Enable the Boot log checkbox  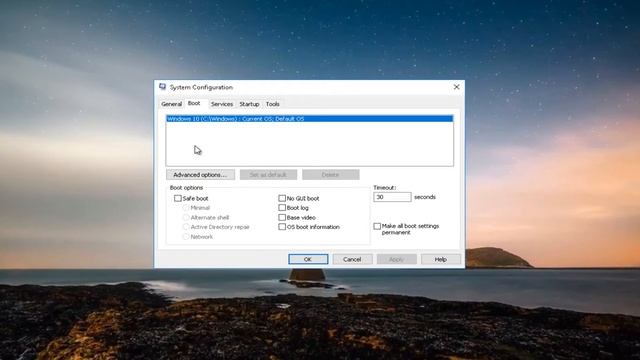point(282,208)
